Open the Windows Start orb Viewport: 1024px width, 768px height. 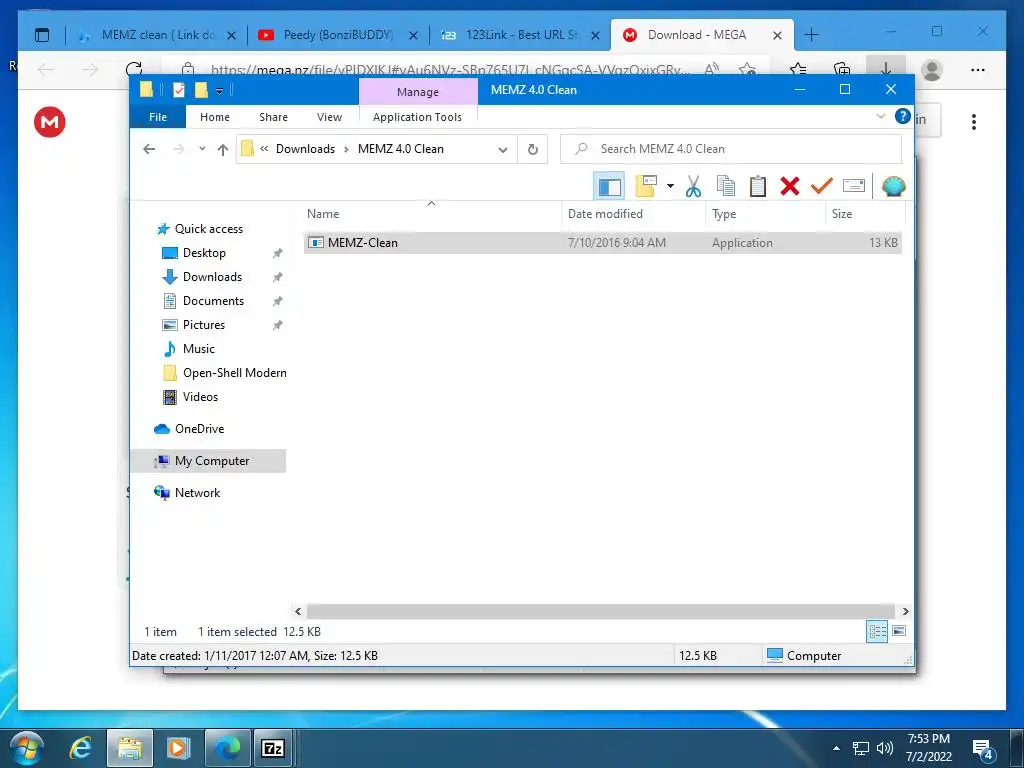pyautogui.click(x=27, y=748)
